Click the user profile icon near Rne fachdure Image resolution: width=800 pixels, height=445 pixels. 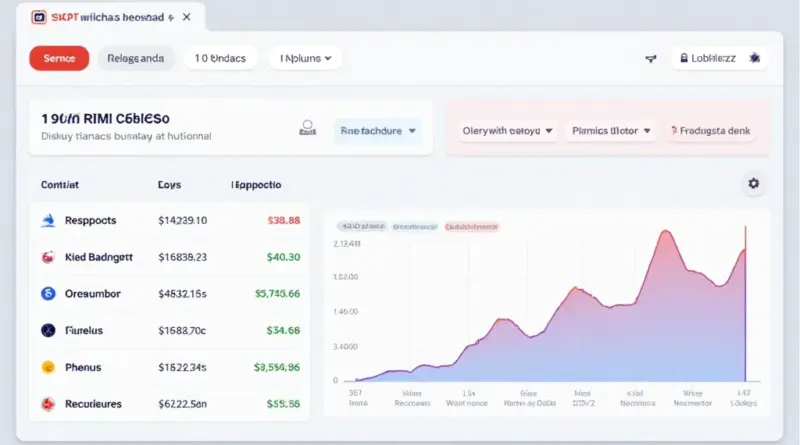point(307,129)
